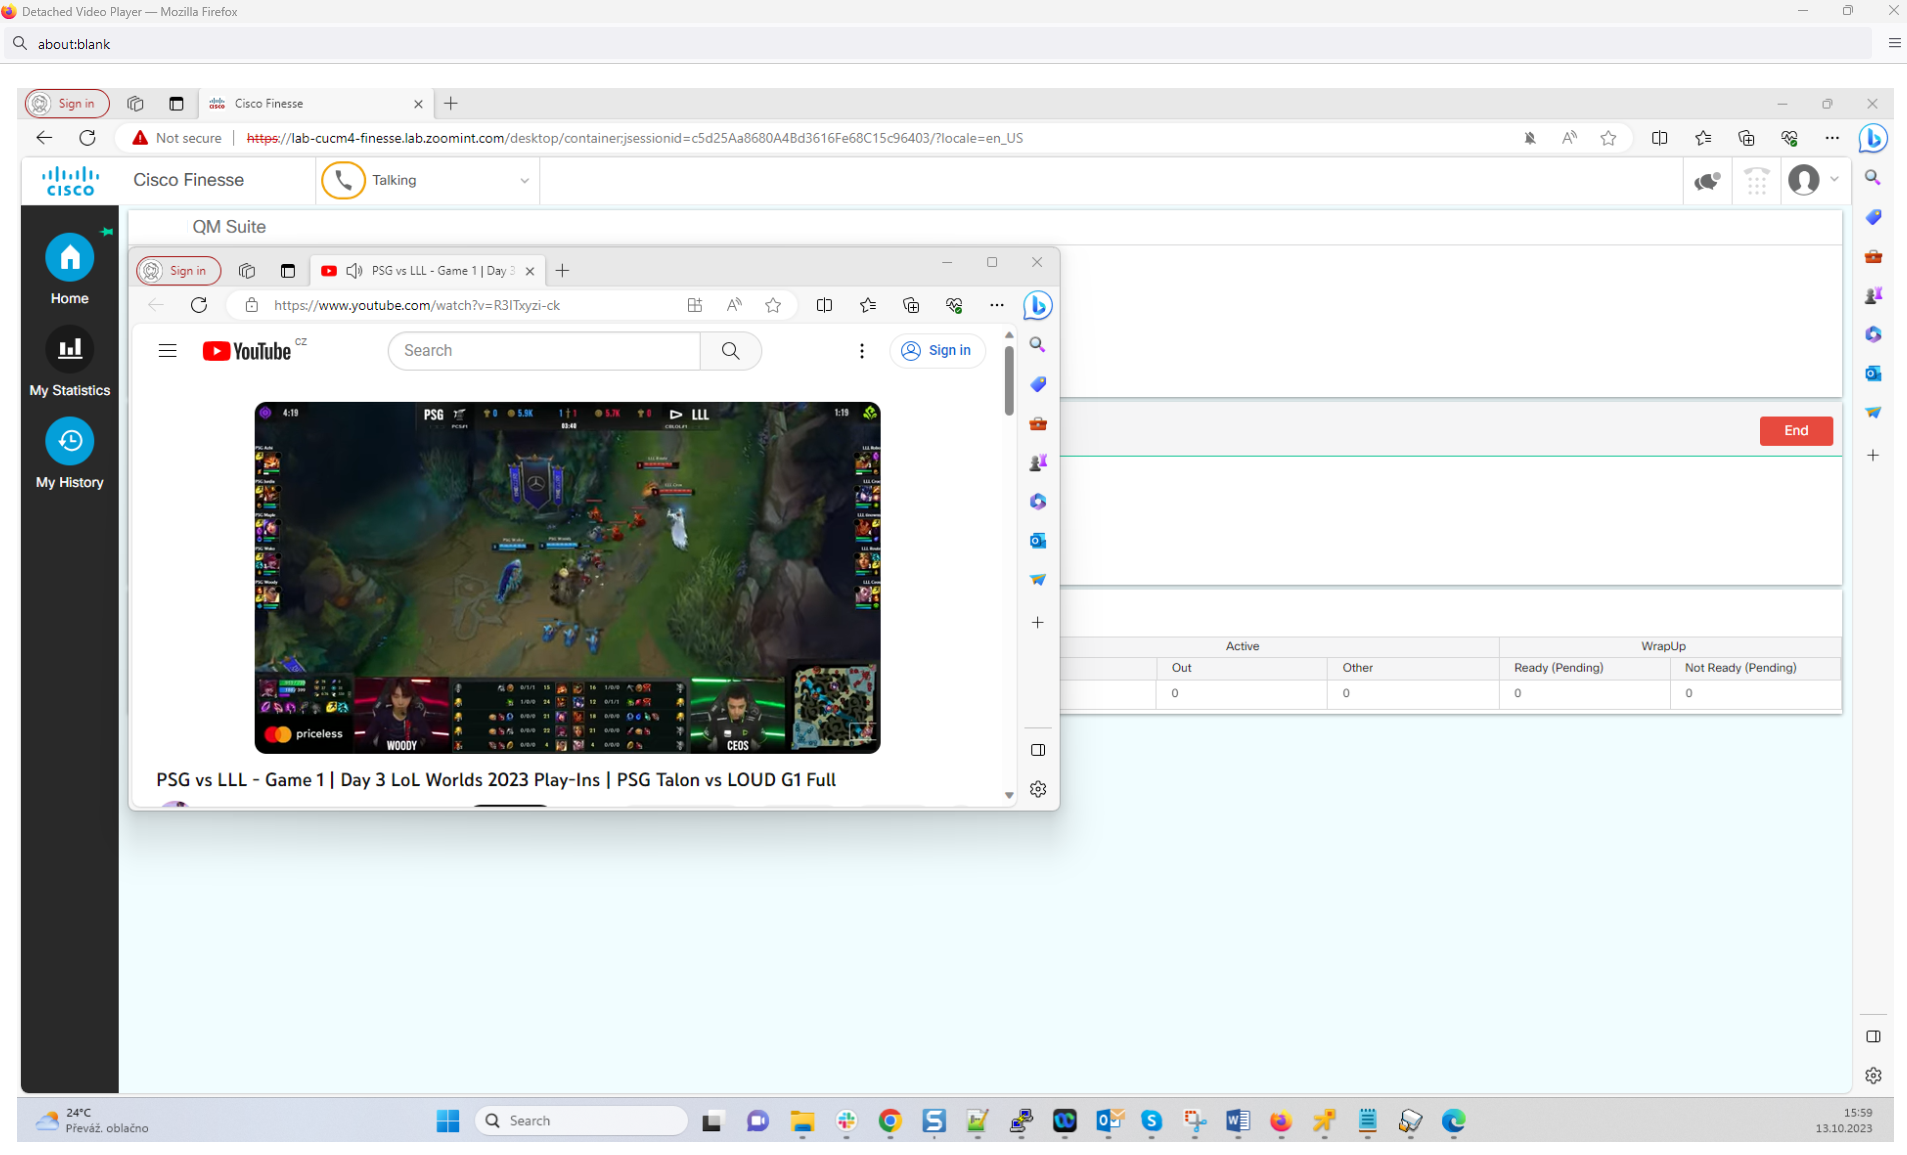Screen dimensions: 1907x1155
Task: Open inner browser Settings and more menu
Action: [x=996, y=306]
